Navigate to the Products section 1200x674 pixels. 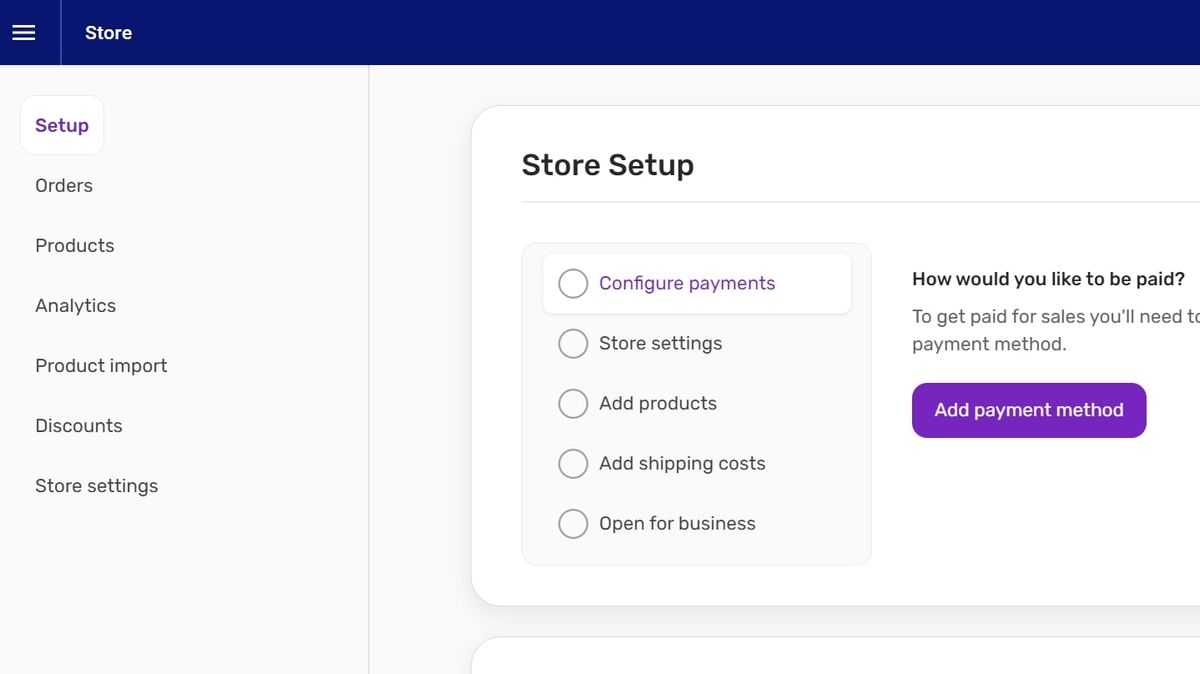(74, 245)
